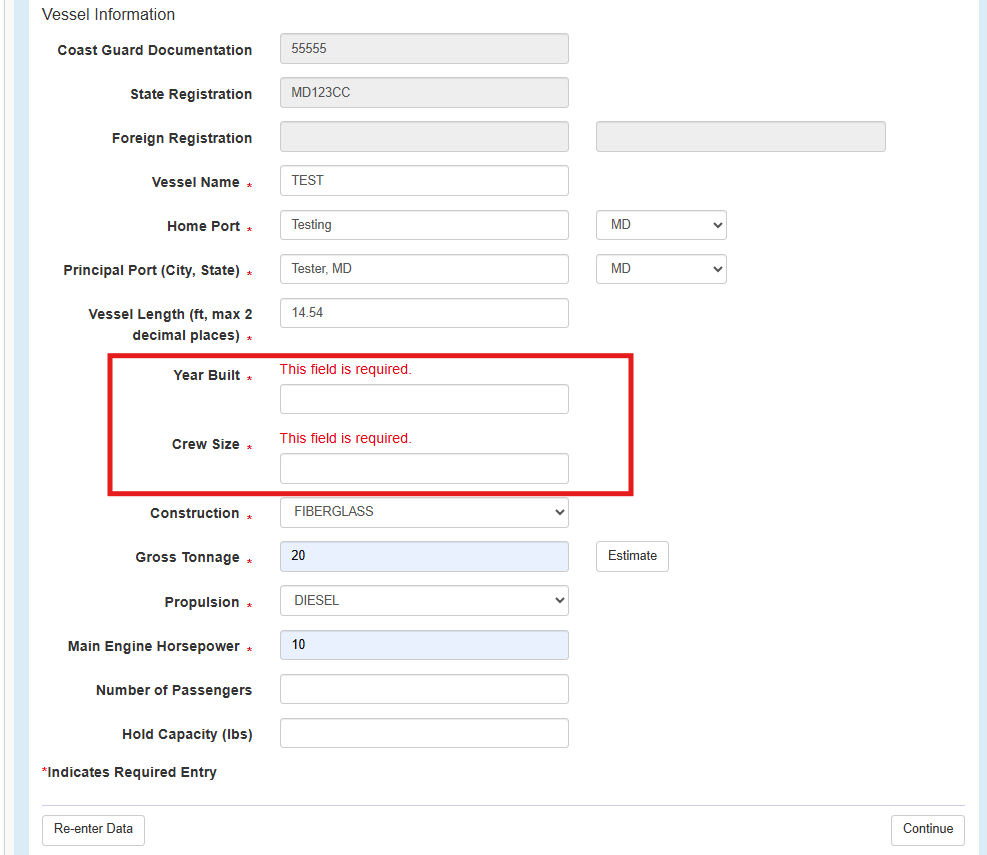Open the Home Port state dropdown
987x855 pixels.
point(661,225)
